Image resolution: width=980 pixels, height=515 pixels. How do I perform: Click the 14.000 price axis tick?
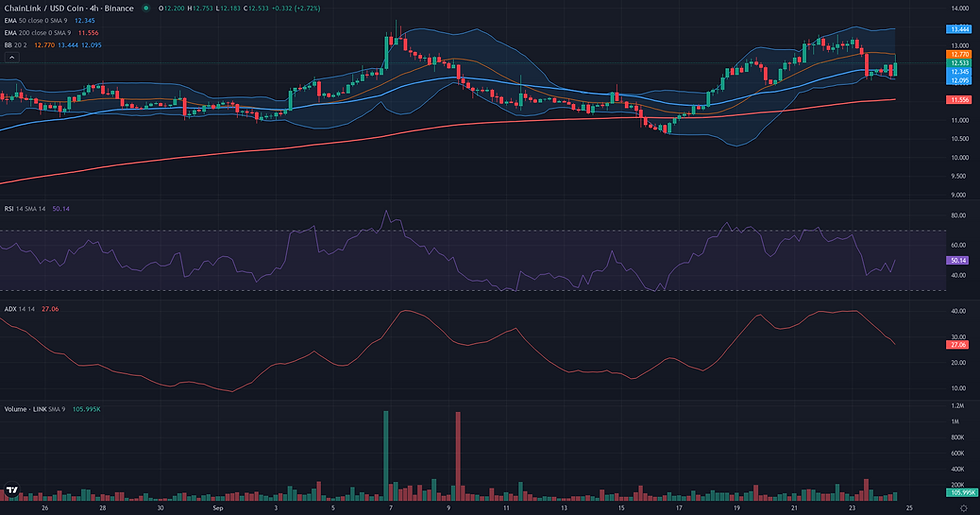click(960, 8)
